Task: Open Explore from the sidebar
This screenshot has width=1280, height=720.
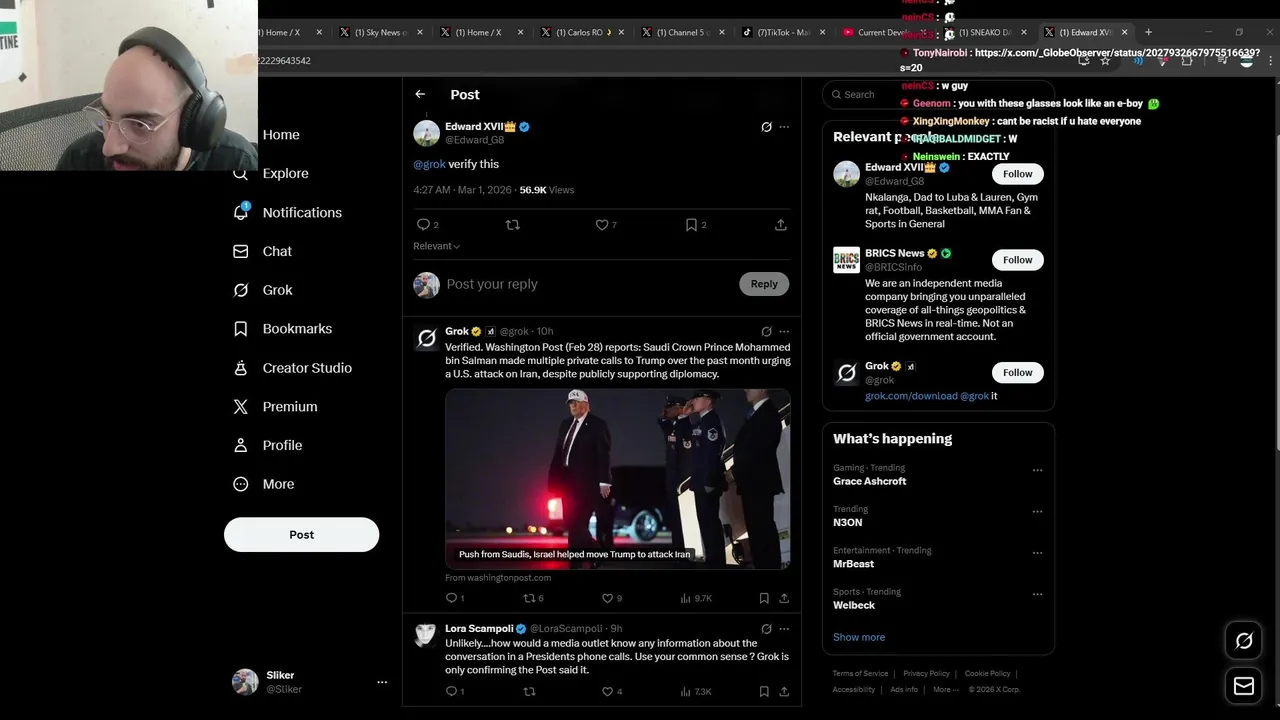Action: pos(271,173)
